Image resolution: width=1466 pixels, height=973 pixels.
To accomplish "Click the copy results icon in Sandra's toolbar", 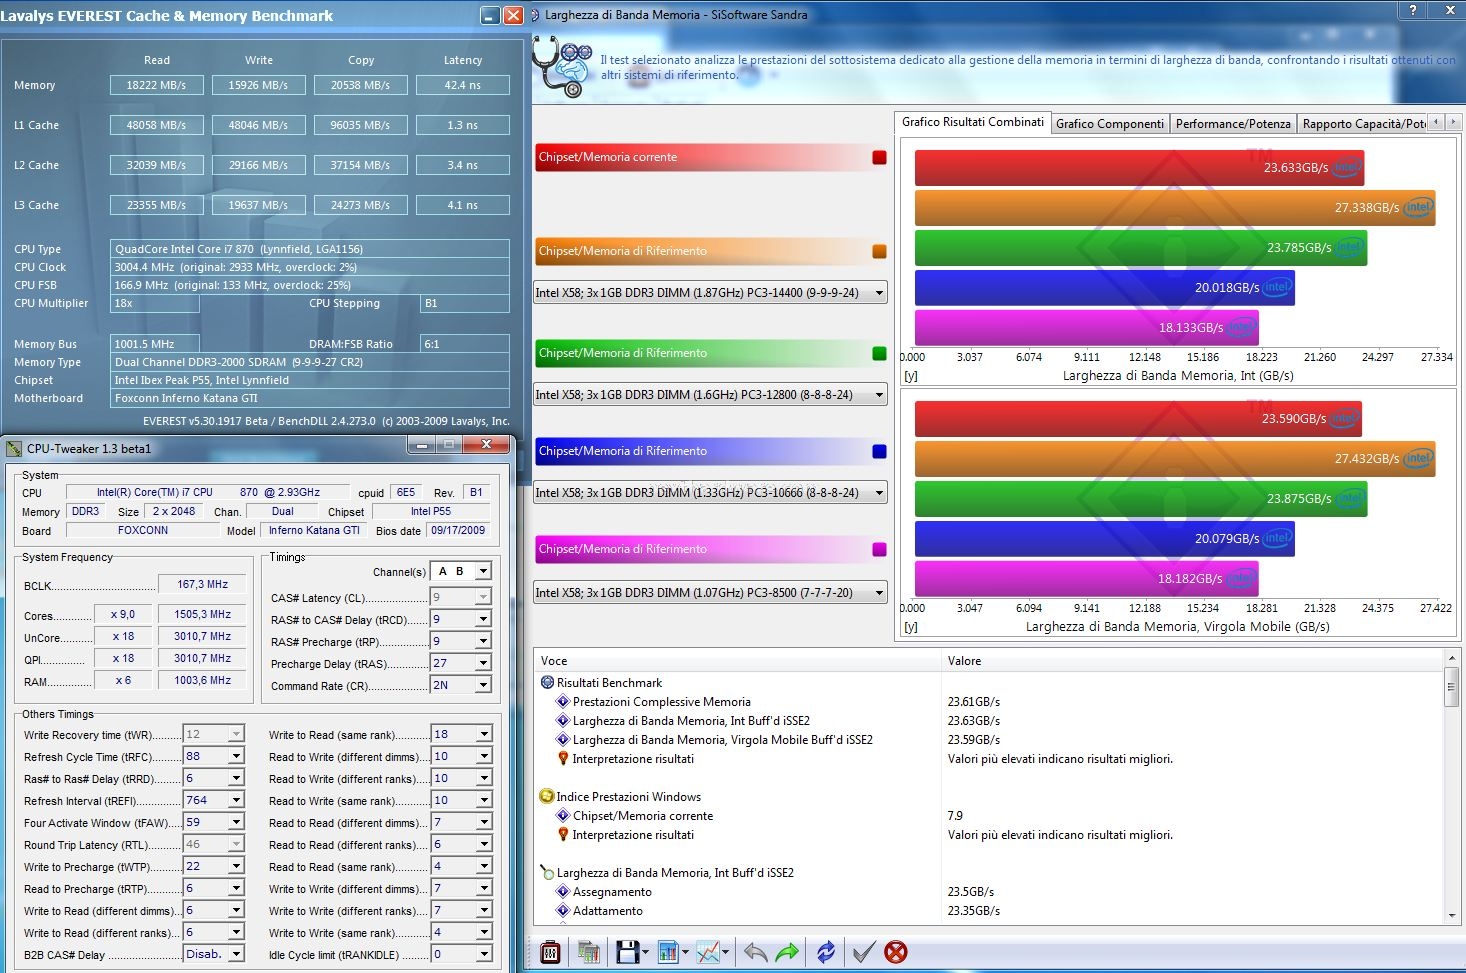I will click(x=589, y=952).
